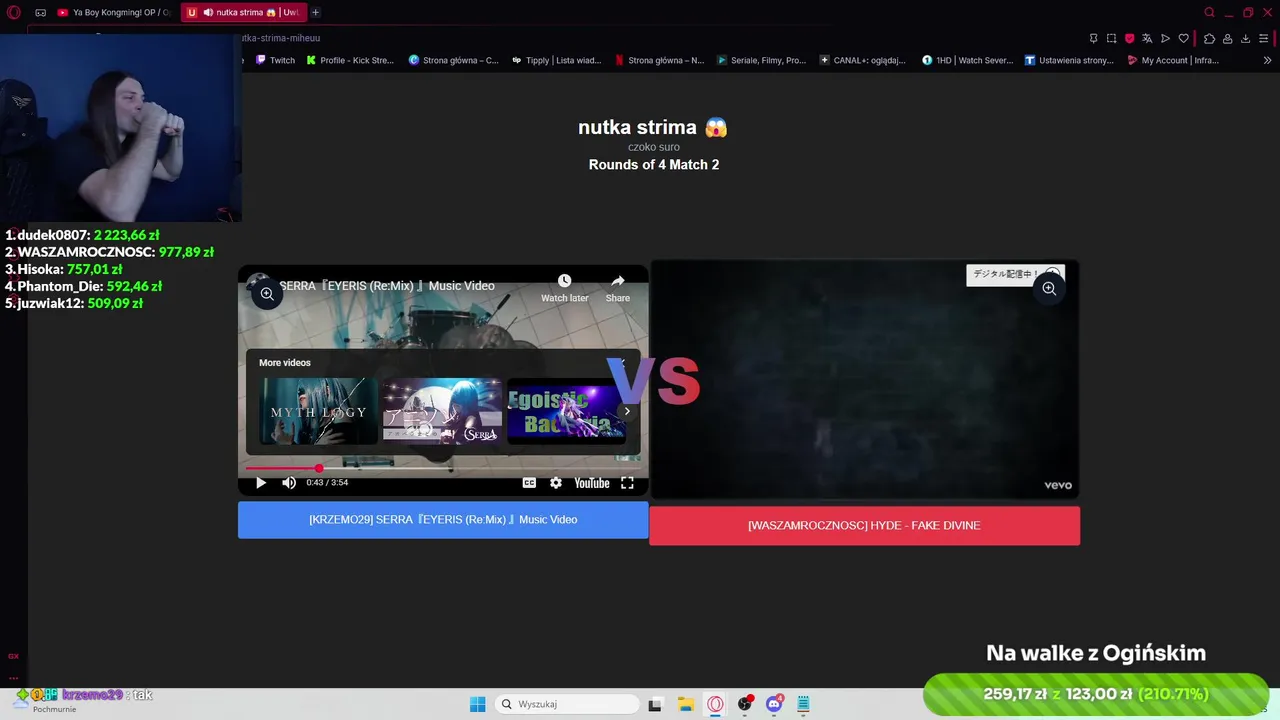Open the Seriale, Filmy, Pro... bookmark
1280x720 pixels.
click(x=761, y=60)
